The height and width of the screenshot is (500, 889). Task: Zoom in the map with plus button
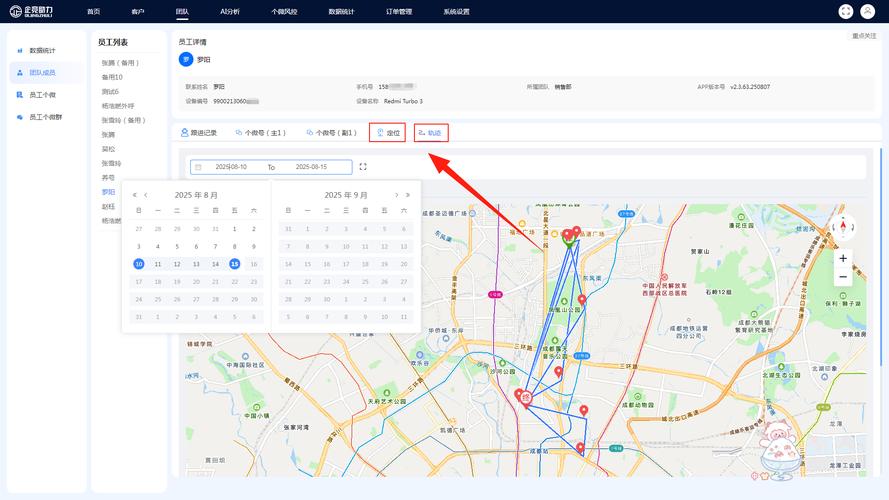coord(843,259)
